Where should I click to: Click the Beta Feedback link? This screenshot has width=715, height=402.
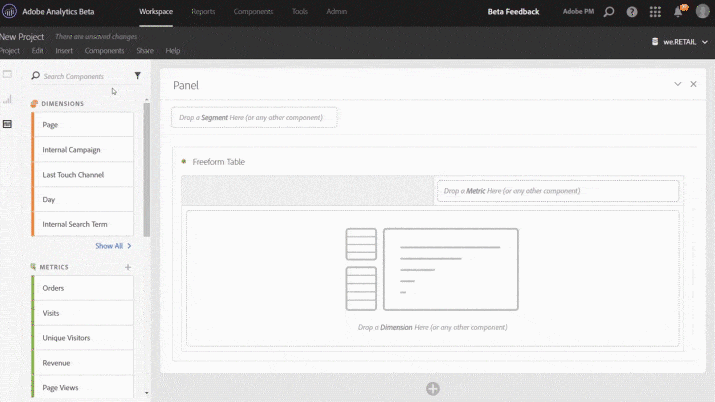point(513,12)
